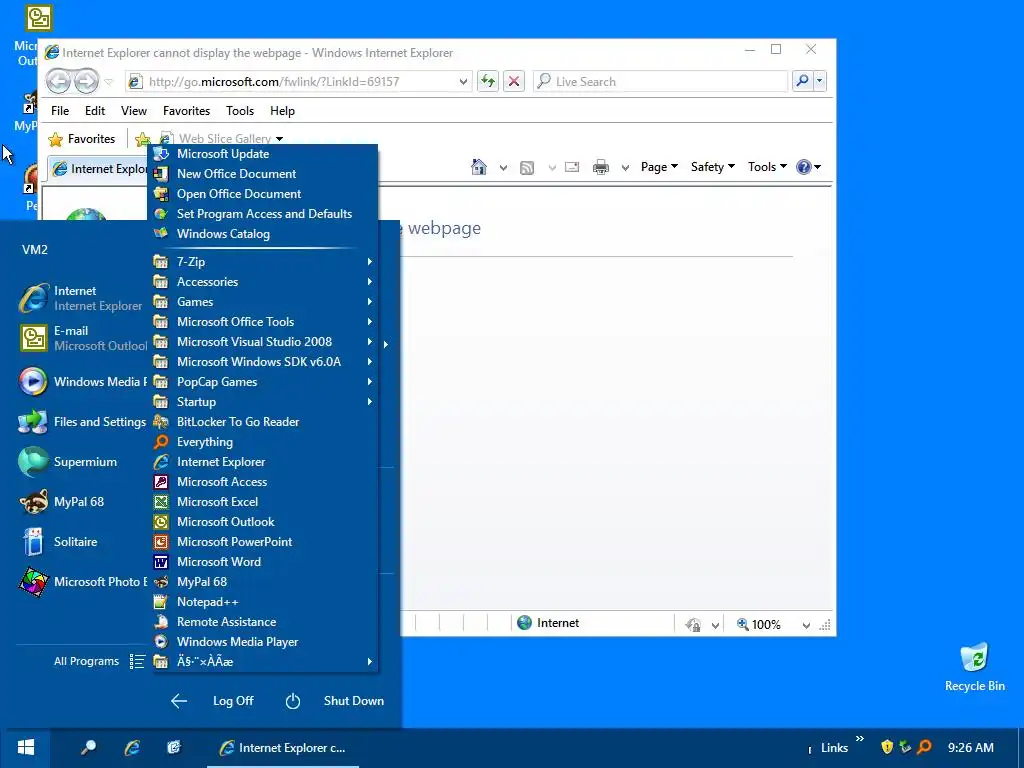The image size is (1024, 768).
Task: Click the Refresh button in Internet Explorer
Action: (x=488, y=81)
